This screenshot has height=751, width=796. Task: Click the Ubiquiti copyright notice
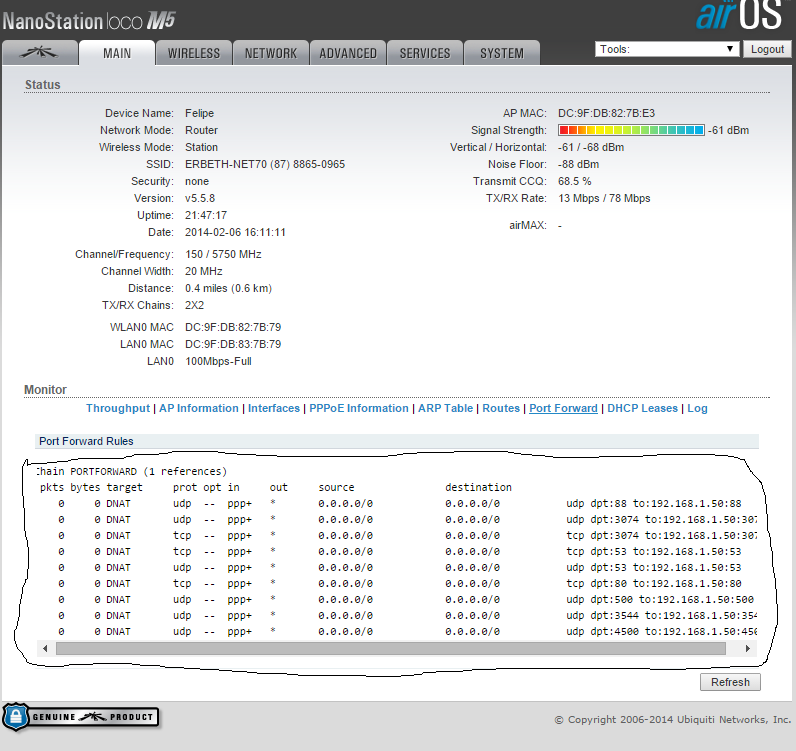point(673,720)
